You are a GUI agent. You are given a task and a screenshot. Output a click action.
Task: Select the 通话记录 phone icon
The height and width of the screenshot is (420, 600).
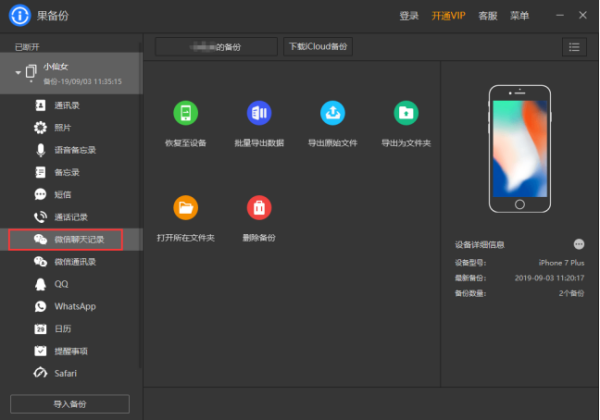point(40,217)
